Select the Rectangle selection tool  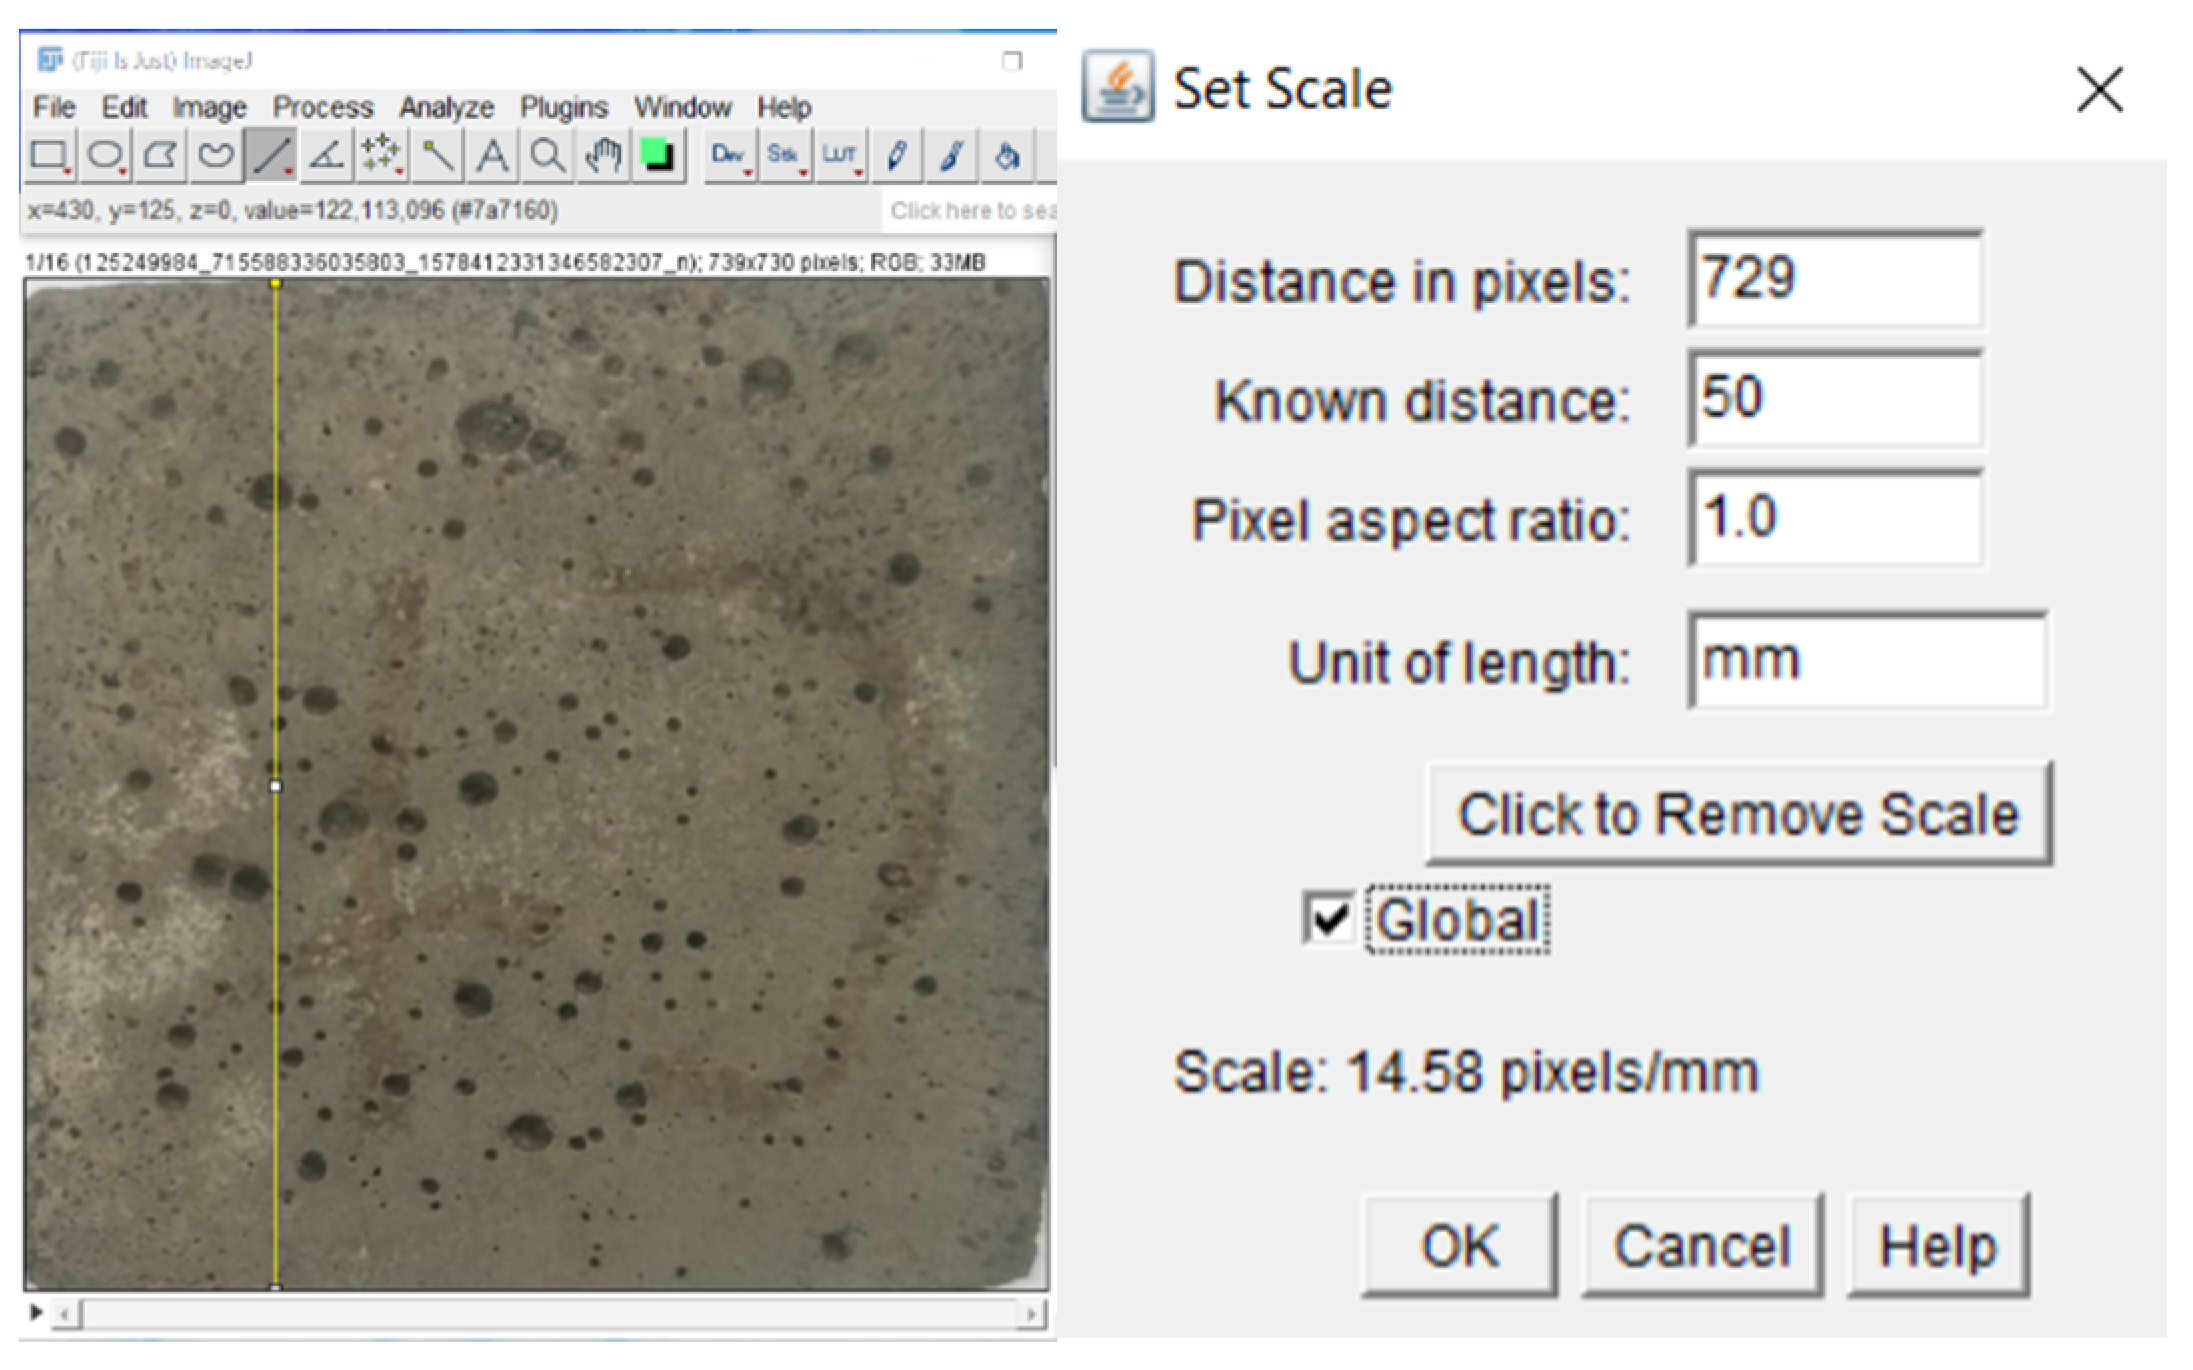click(48, 156)
